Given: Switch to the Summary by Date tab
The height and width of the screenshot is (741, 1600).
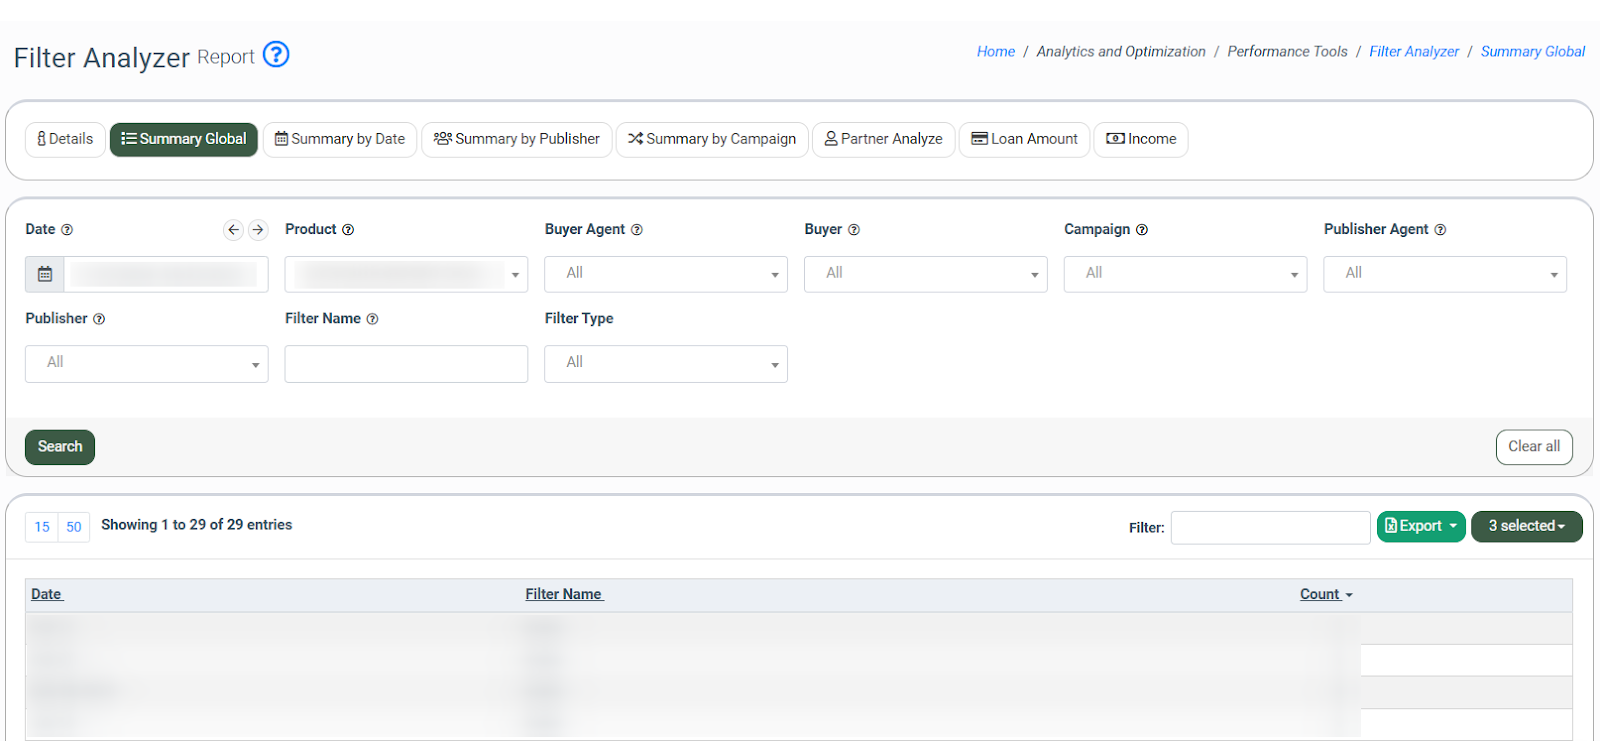Looking at the screenshot, I should point(340,139).
